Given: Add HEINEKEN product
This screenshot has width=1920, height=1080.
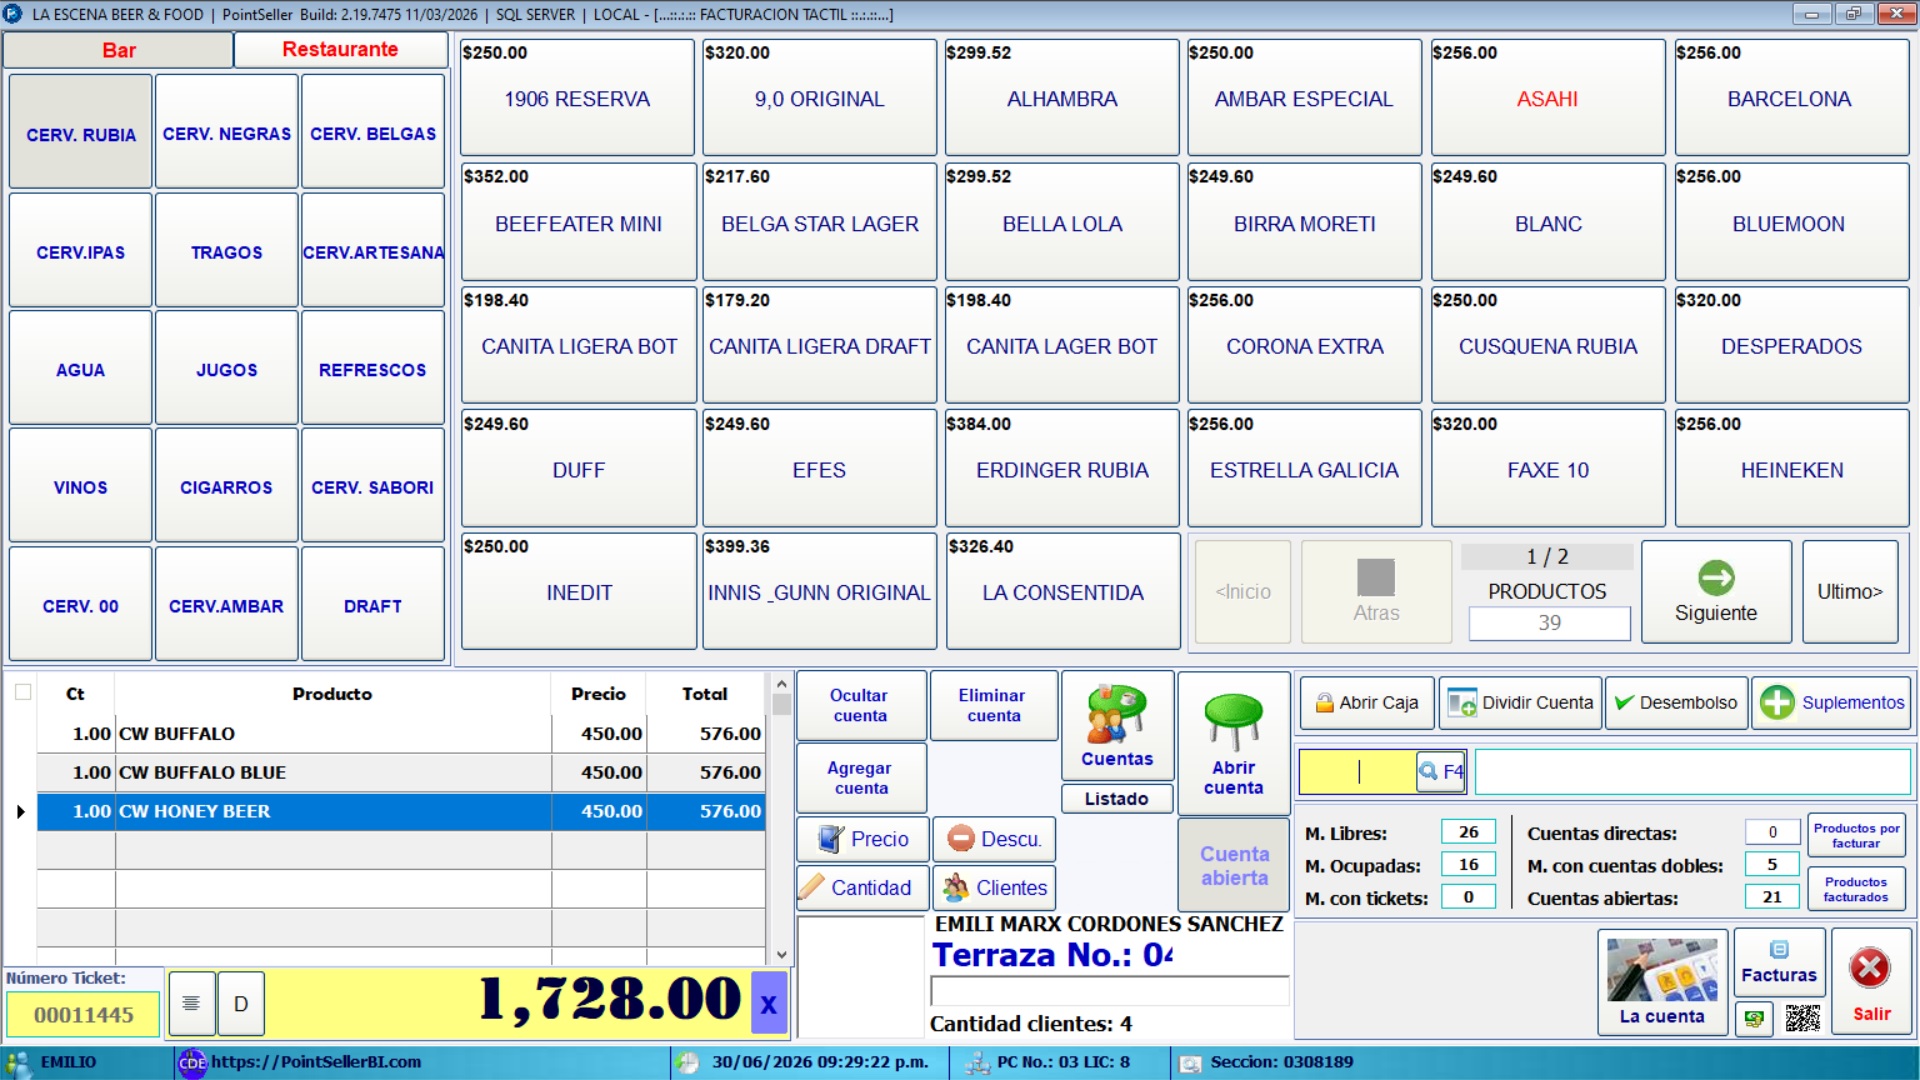Looking at the screenshot, I should click(x=1792, y=470).
